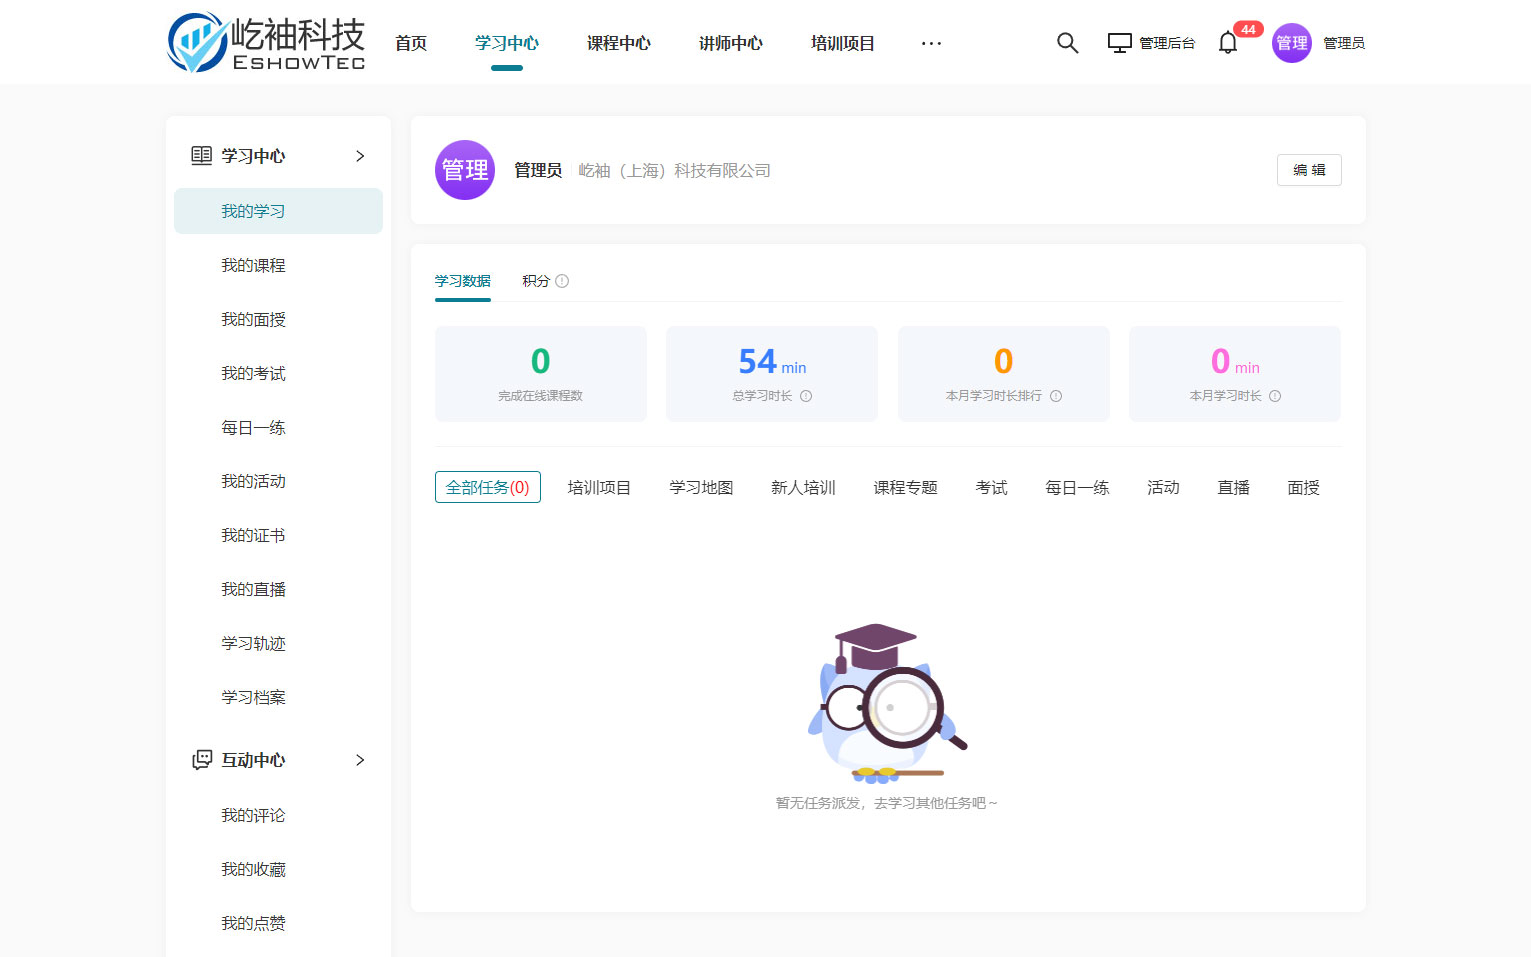Viewport: 1531px width, 957px height.
Task: Click the 本月学习时长排行 stat card
Action: [1004, 374]
